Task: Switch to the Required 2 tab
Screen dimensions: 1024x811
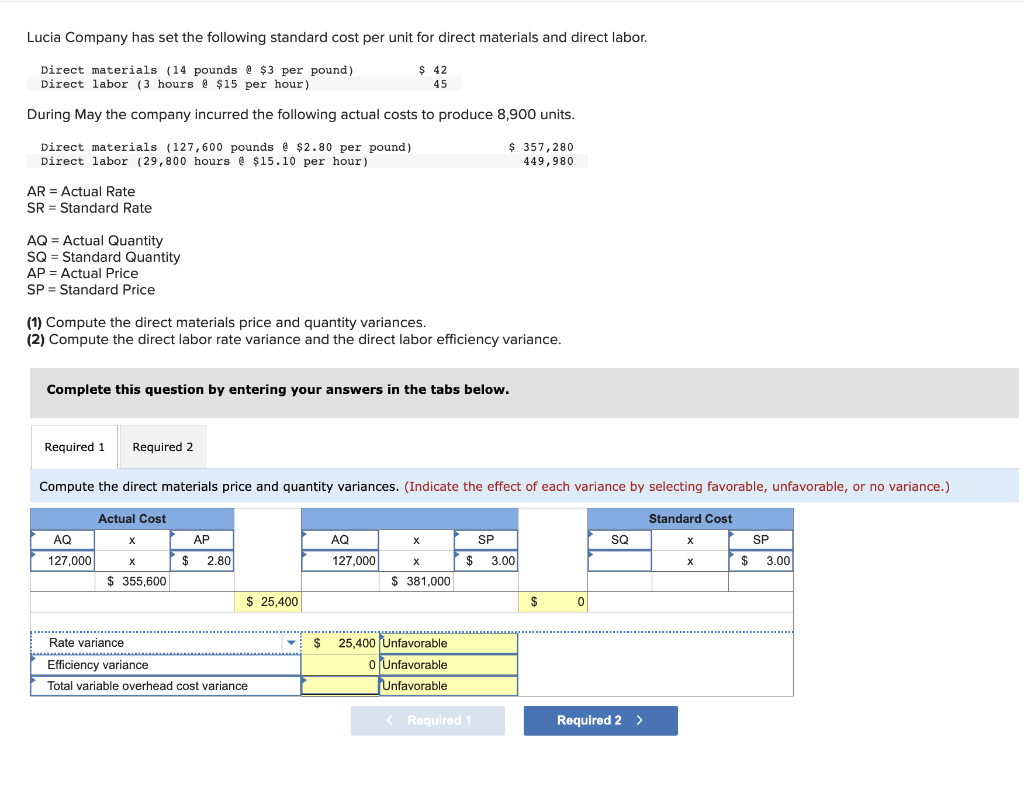Action: pos(163,447)
